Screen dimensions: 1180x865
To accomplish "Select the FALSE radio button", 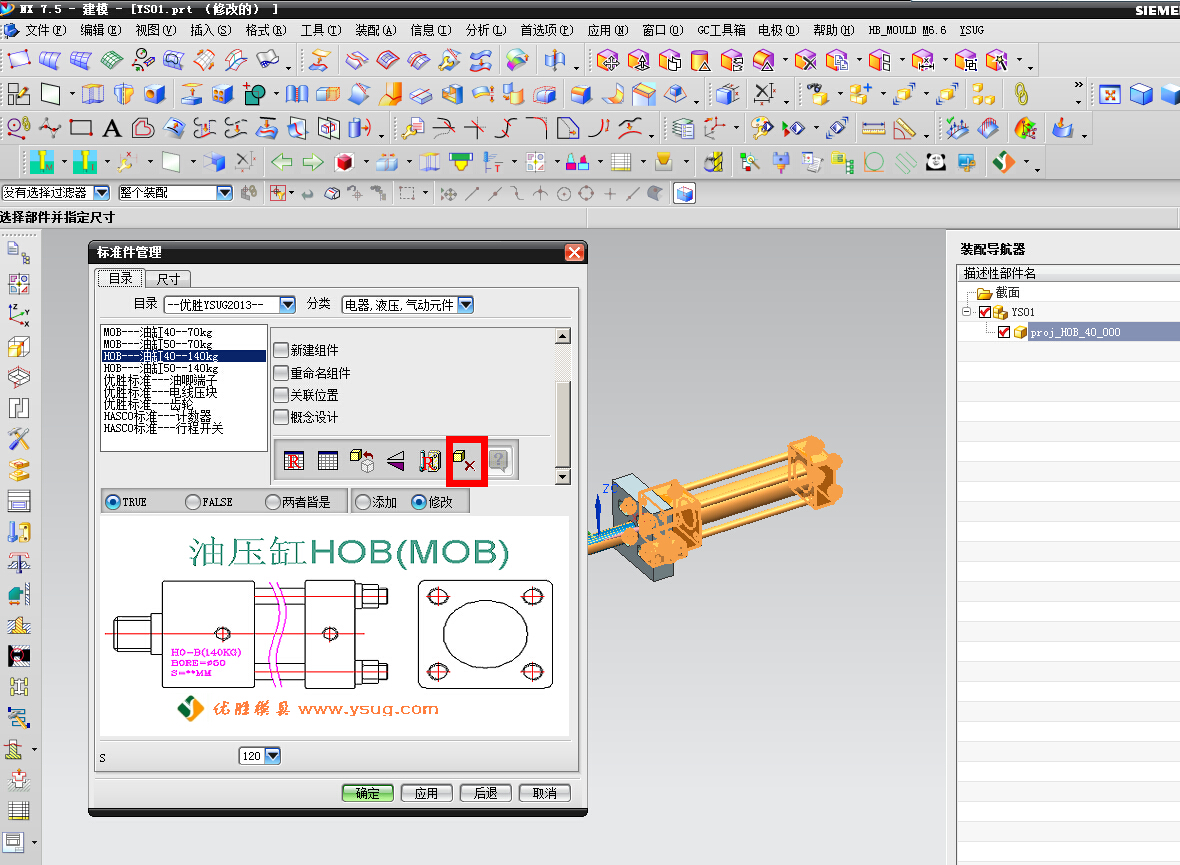I will [193, 501].
